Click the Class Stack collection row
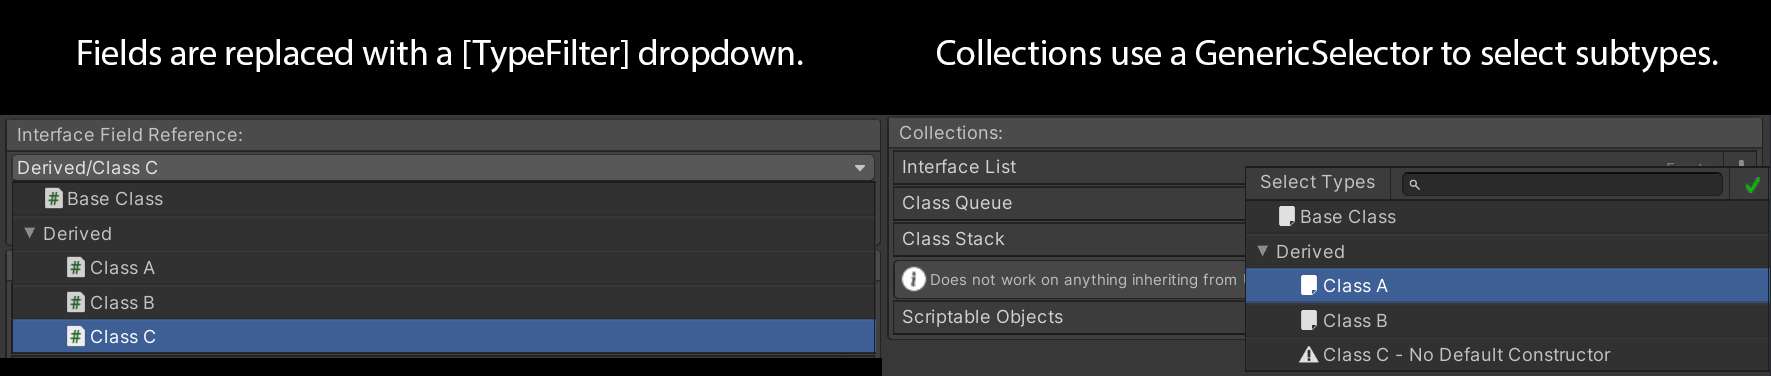The image size is (1771, 376). [x=1069, y=239]
